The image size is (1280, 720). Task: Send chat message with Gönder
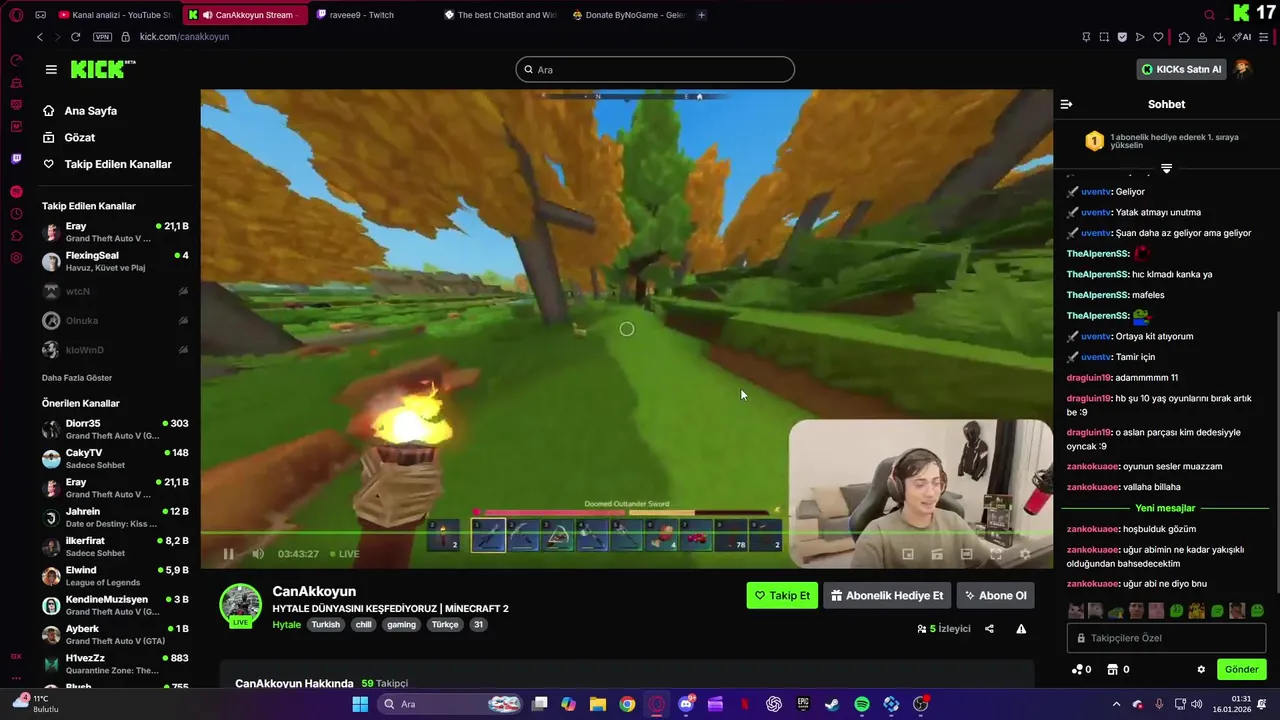1241,669
